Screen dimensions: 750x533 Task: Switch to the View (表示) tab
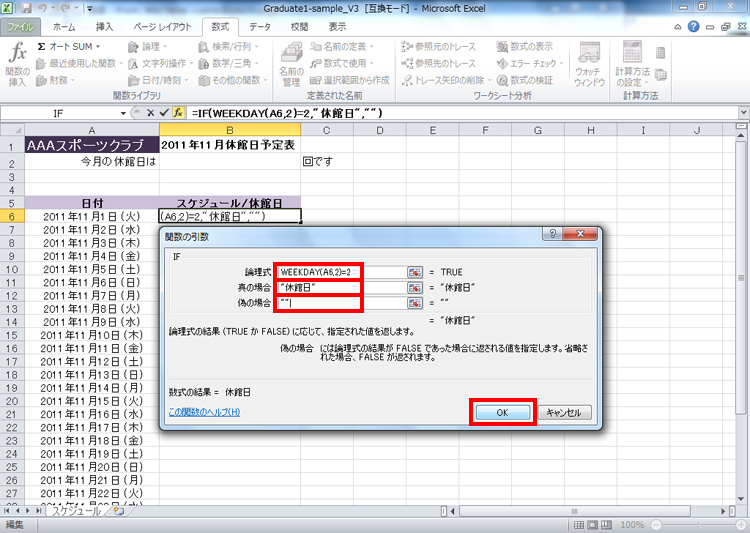[x=337, y=27]
